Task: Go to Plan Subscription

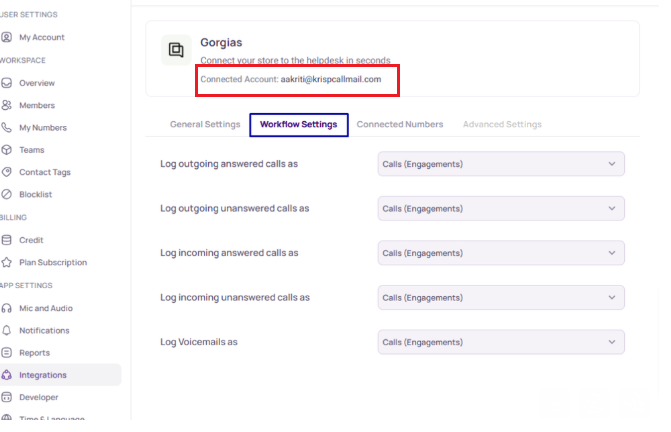Action: [53, 262]
